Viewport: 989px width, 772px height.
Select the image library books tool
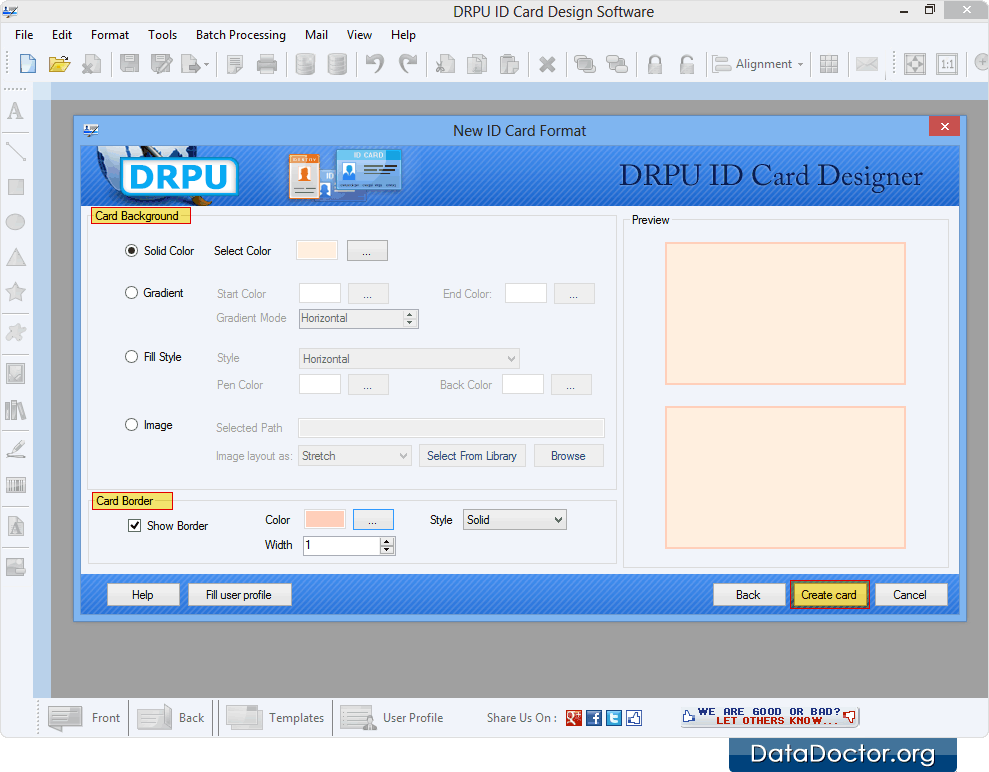[x=15, y=411]
